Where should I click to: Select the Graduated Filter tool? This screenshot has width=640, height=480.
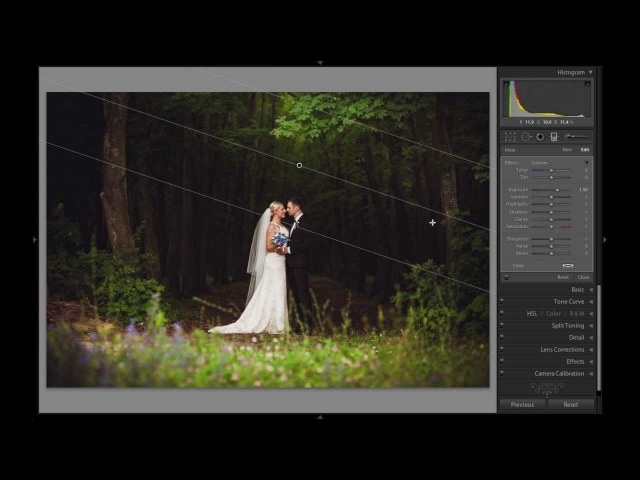click(x=554, y=137)
